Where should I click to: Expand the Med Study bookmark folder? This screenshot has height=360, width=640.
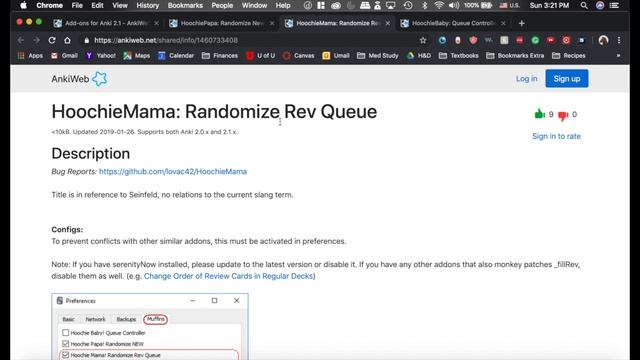378,56
